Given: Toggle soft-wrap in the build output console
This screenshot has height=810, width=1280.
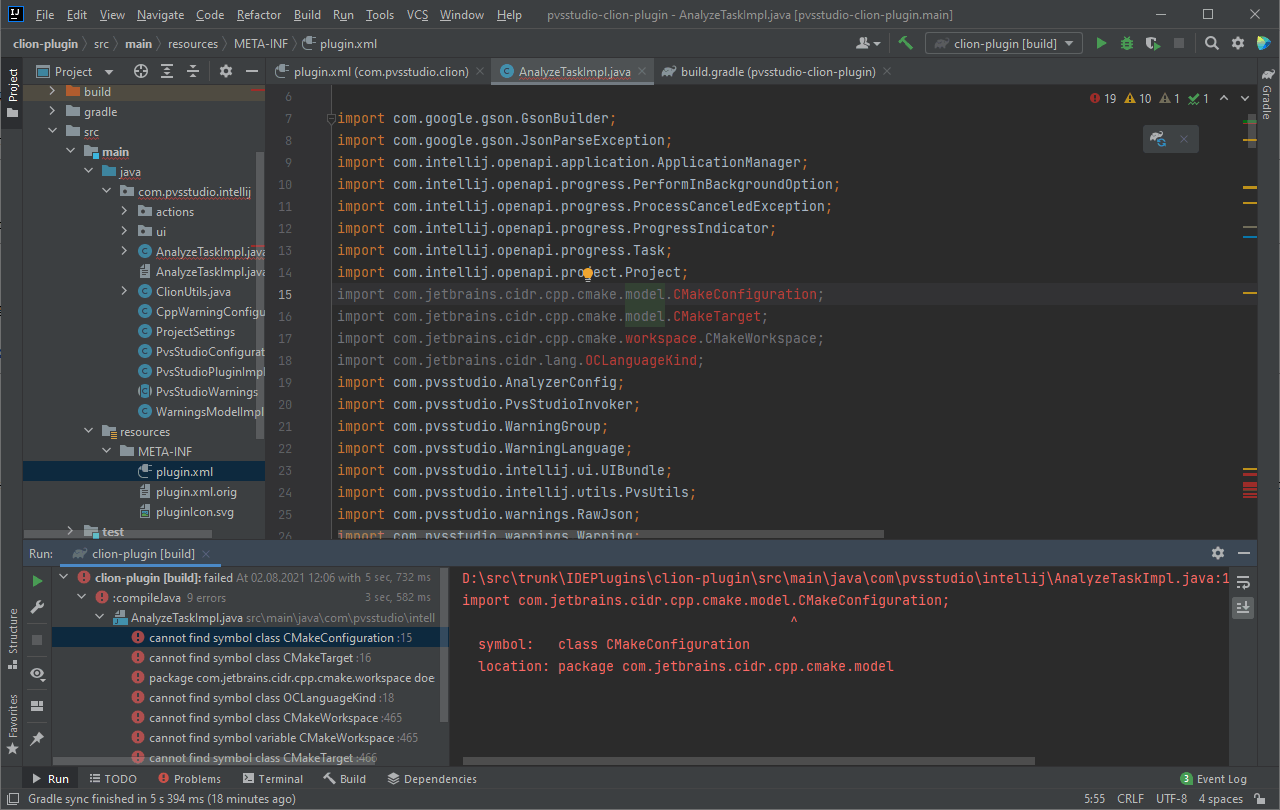Looking at the screenshot, I should pos(1243,582).
